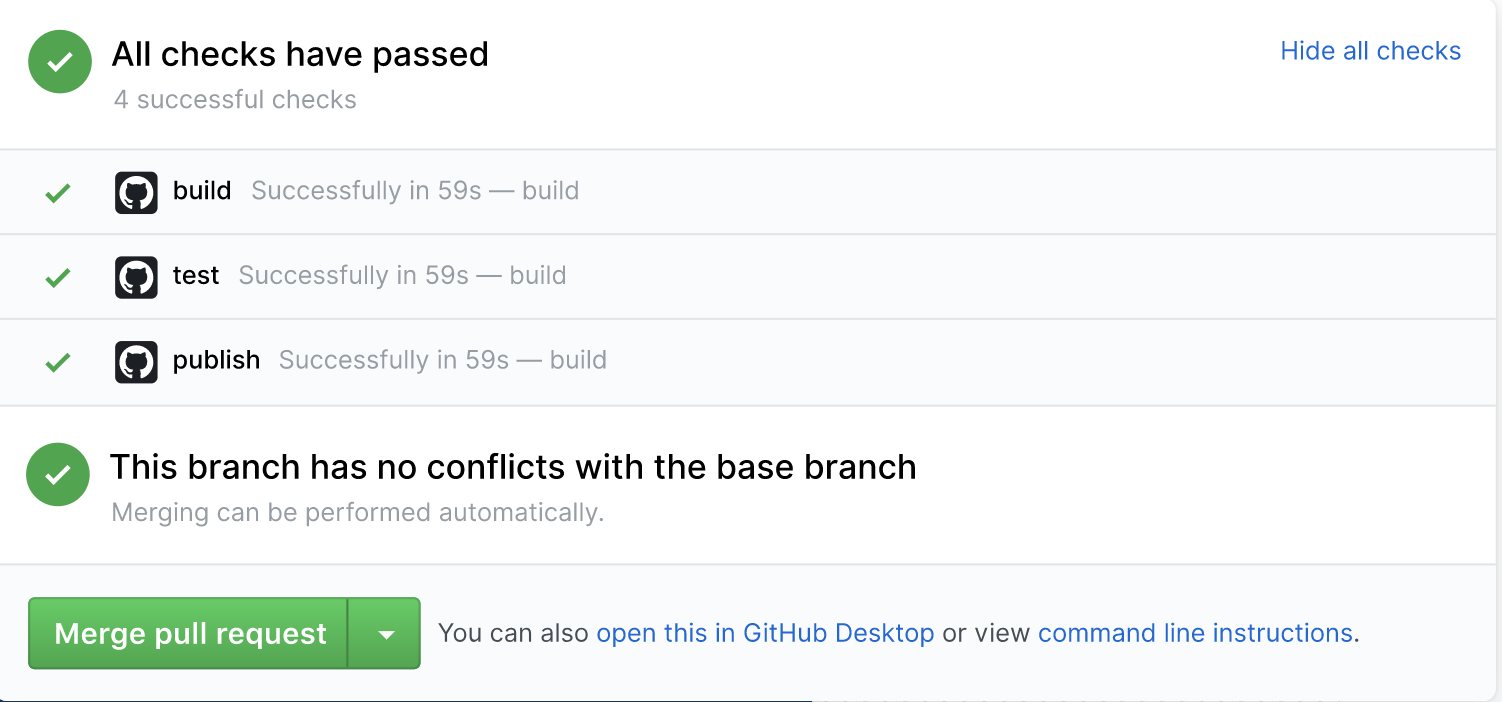Click the green no-conflicts circle icon
1502x702 pixels.
[58, 474]
